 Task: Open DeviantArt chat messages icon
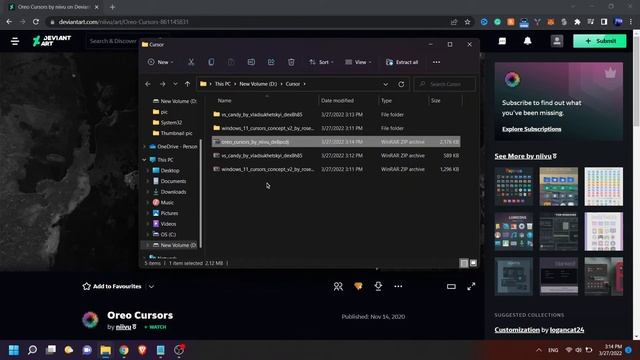pyautogui.click(x=502, y=41)
